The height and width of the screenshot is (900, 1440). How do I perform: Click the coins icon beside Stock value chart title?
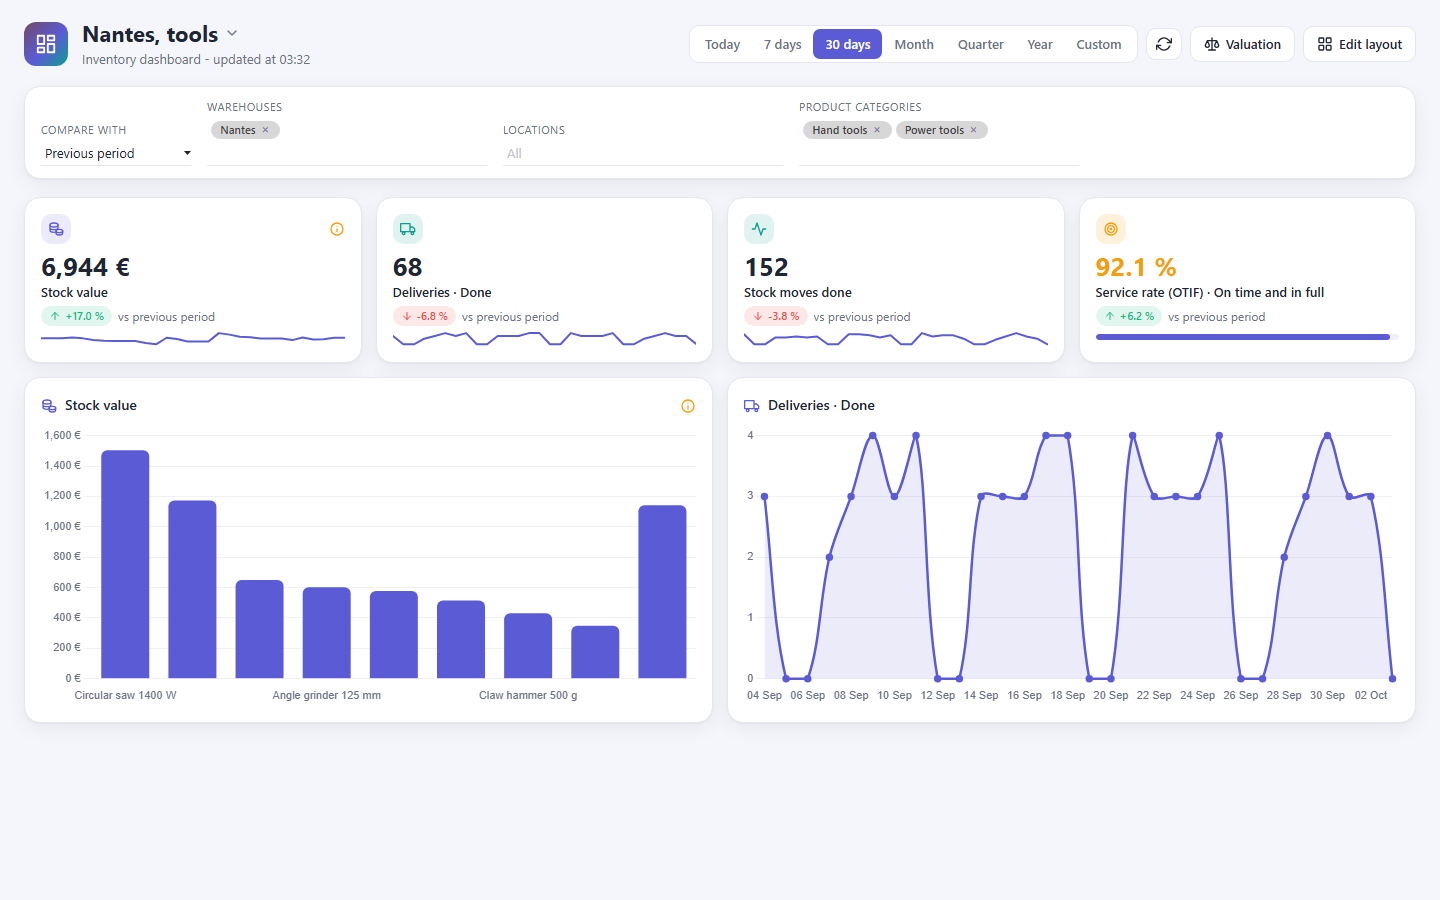[49, 406]
